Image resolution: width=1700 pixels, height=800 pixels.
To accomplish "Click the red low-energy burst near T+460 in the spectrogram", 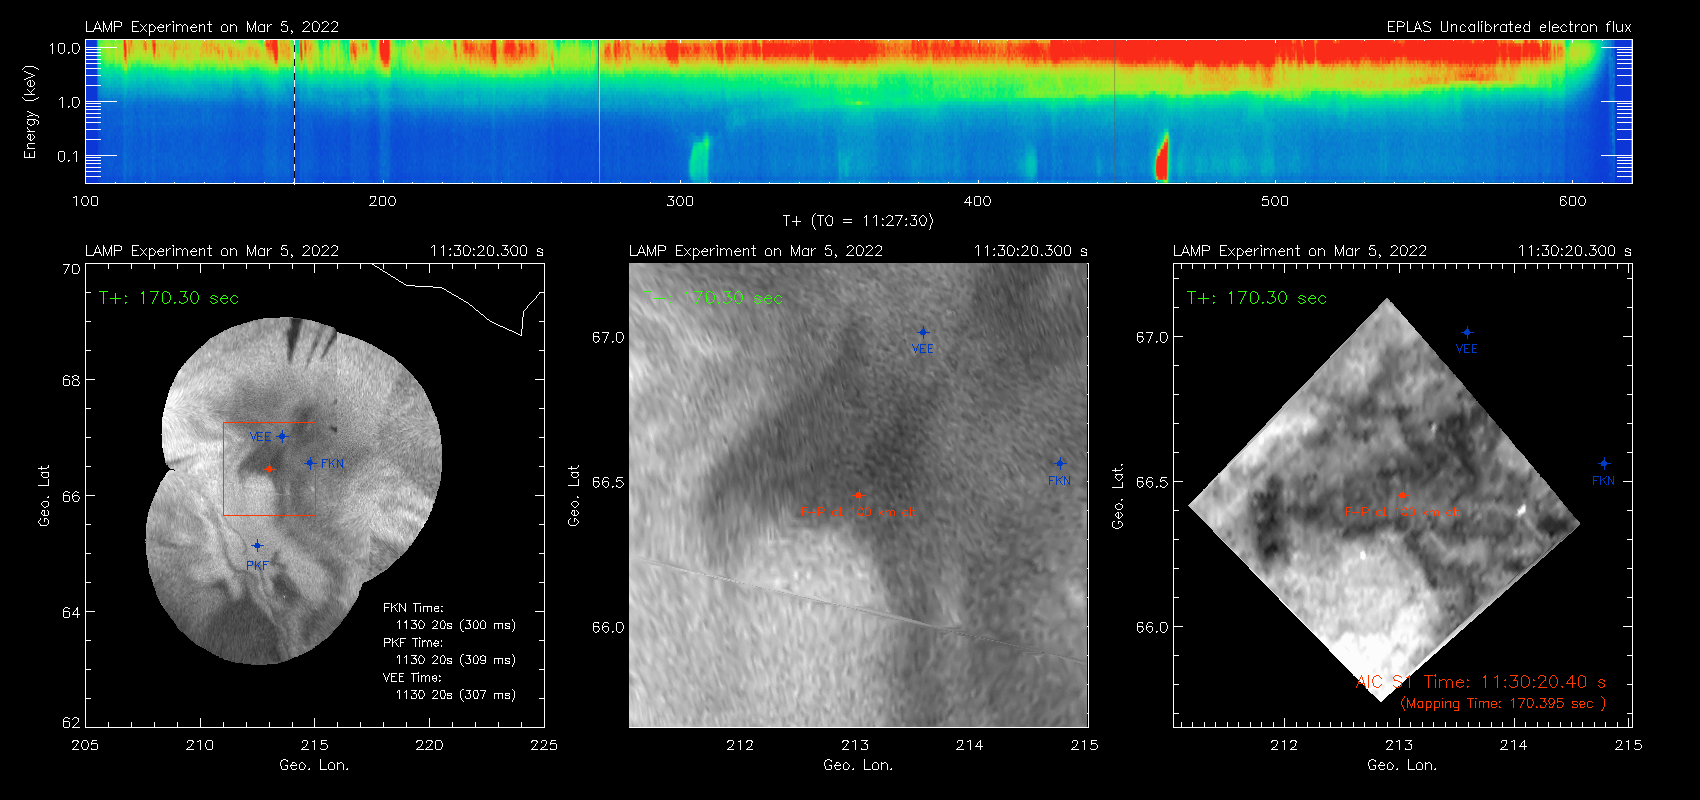I will (x=1162, y=158).
